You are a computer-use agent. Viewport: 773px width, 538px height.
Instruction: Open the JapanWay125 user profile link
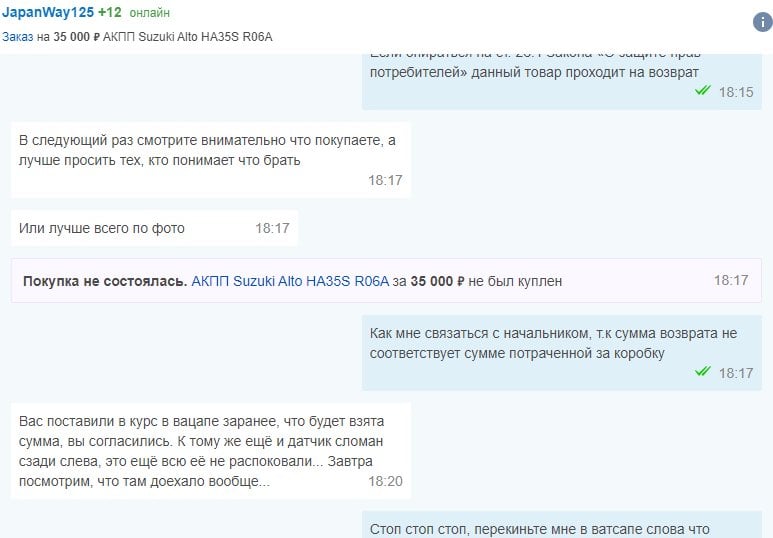(x=48, y=12)
